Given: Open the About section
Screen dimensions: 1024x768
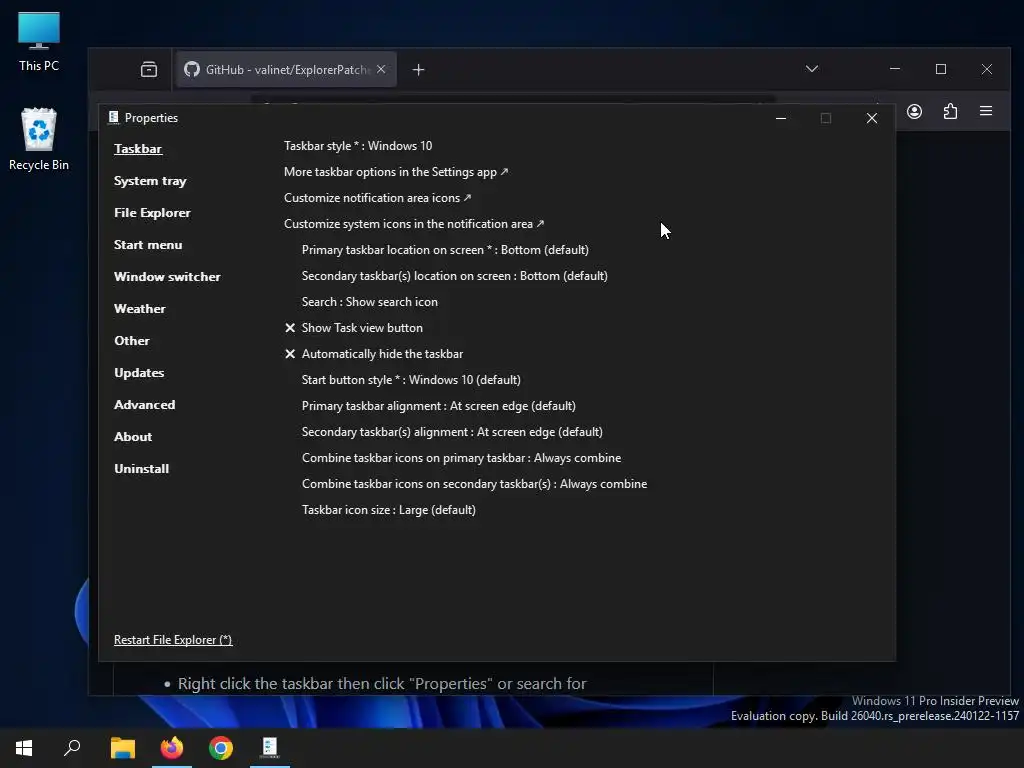Looking at the screenshot, I should [x=133, y=437].
